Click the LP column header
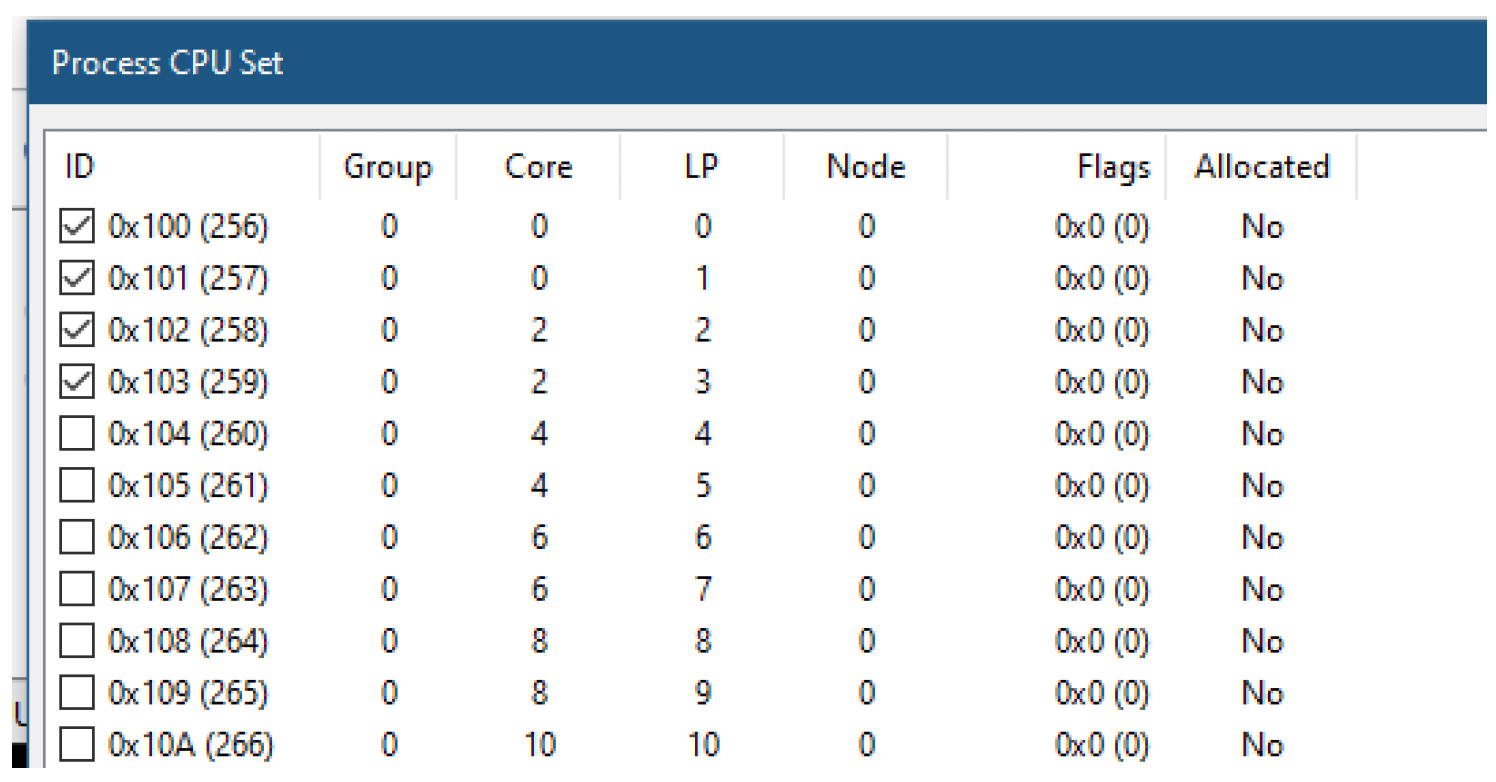Screen dimensions: 1496x782 [x=702, y=166]
